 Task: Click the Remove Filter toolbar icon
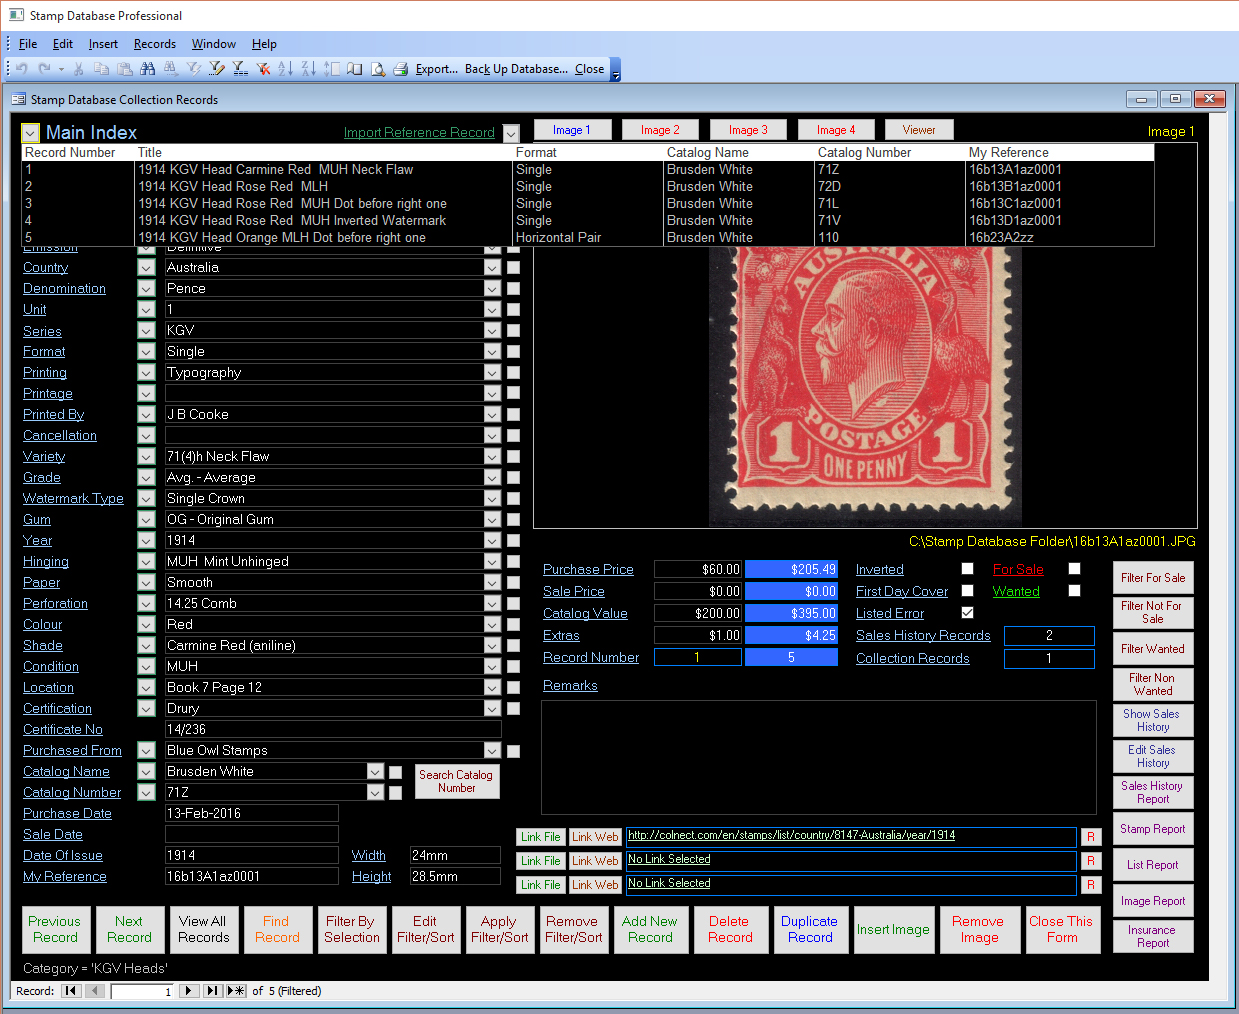click(263, 69)
